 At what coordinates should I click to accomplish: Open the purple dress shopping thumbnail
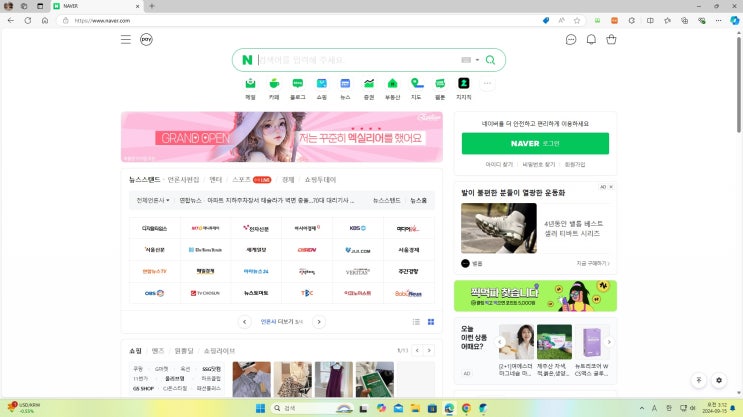point(334,379)
